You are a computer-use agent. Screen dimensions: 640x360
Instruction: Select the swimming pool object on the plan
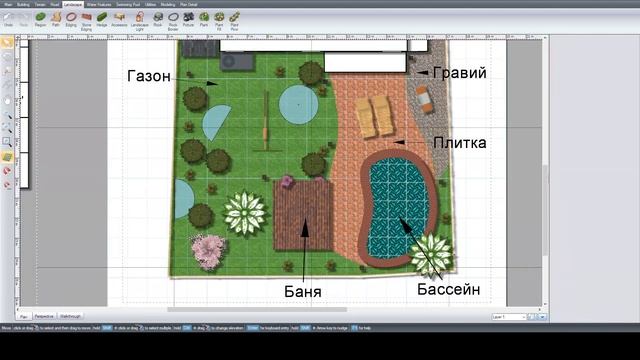pyautogui.click(x=398, y=208)
